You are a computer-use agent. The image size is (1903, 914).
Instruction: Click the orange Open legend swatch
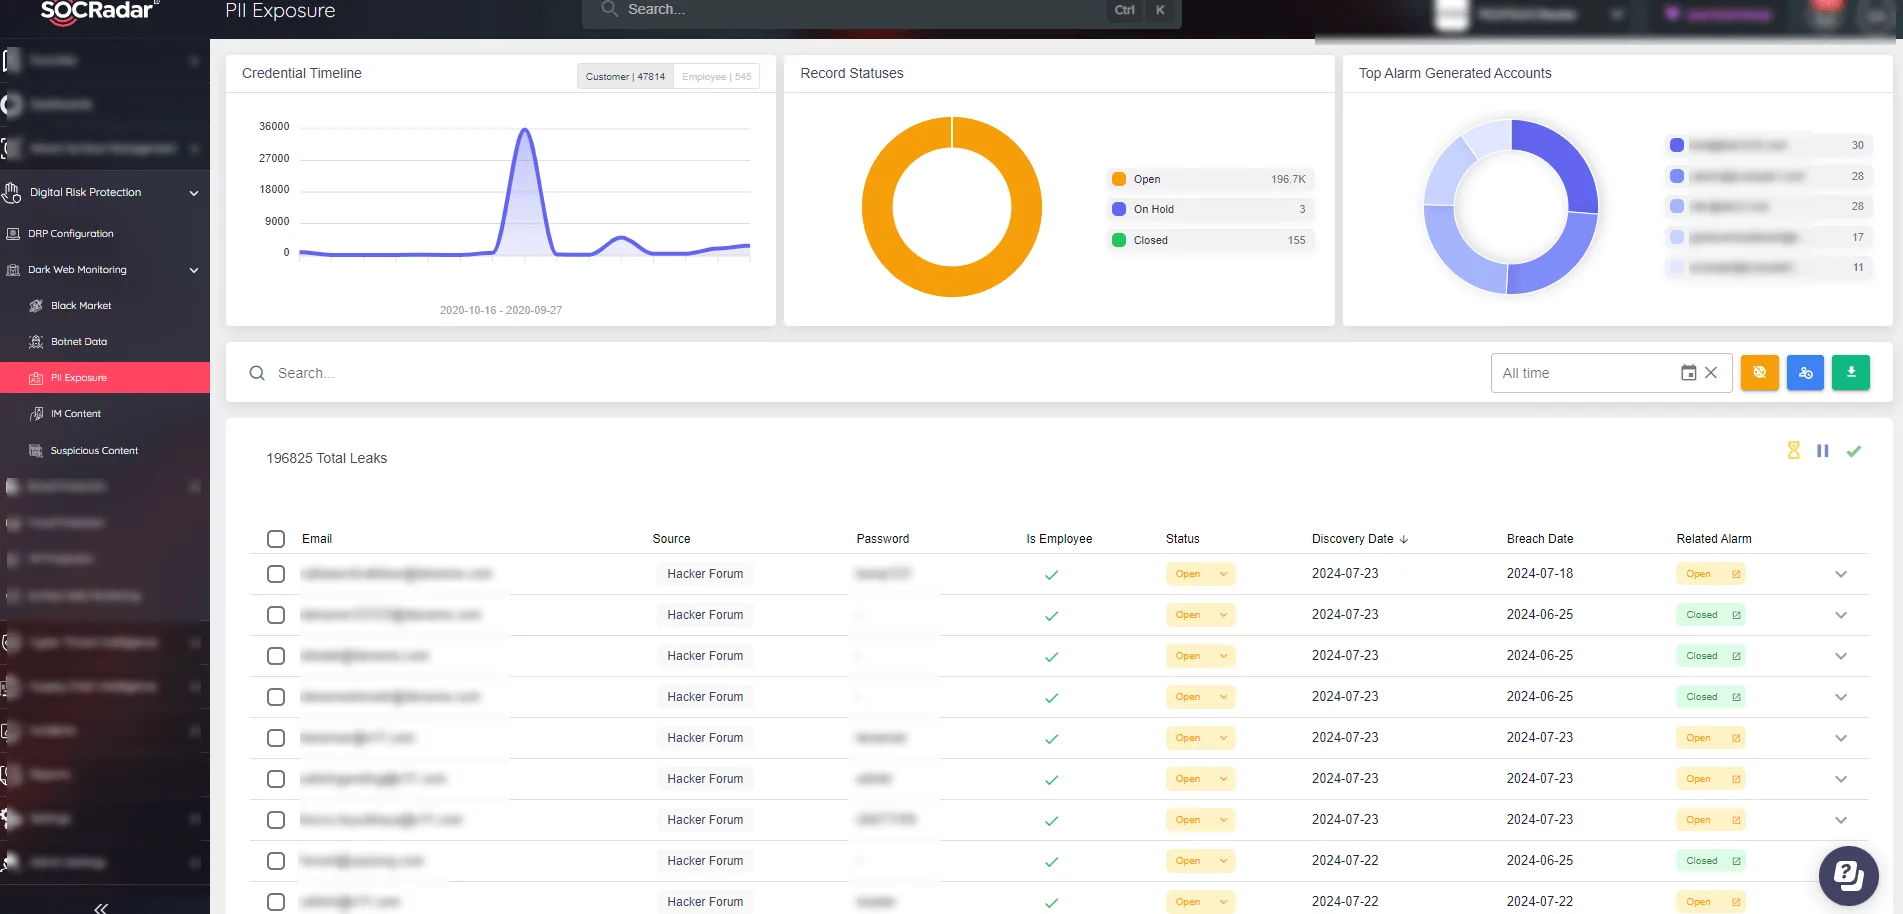click(1119, 179)
